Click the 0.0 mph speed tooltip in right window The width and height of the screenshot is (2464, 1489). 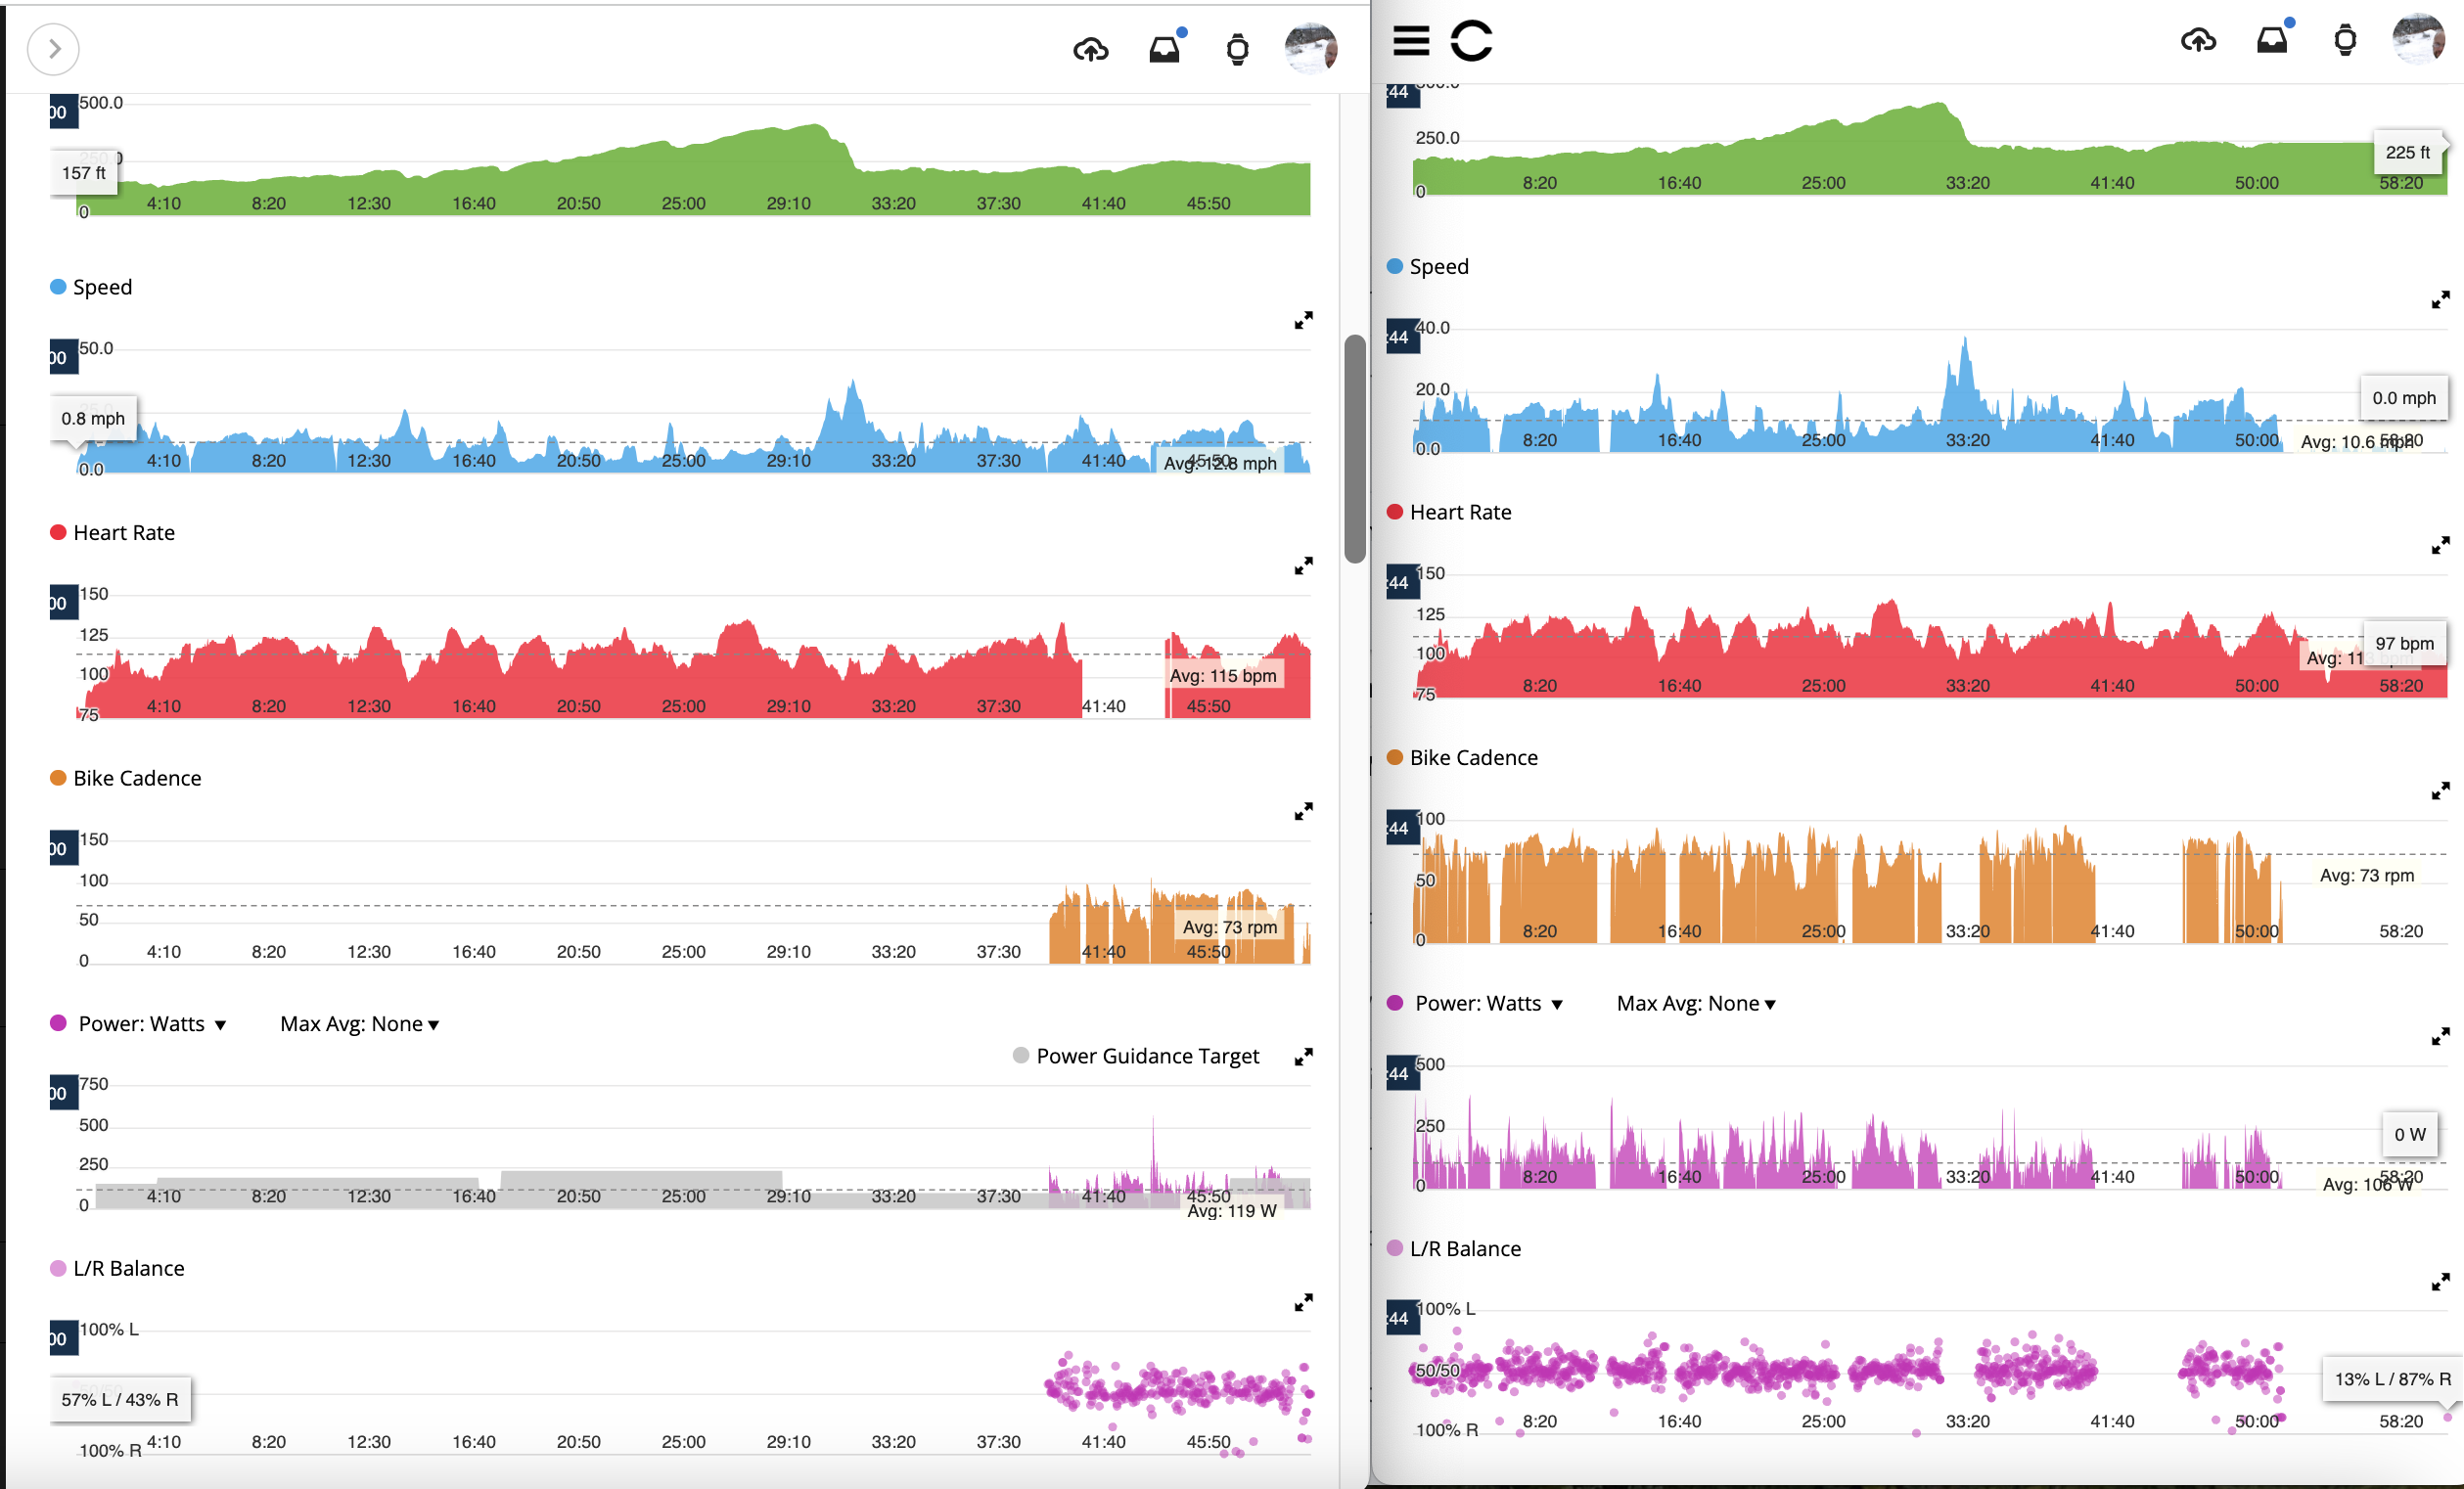[2404, 398]
